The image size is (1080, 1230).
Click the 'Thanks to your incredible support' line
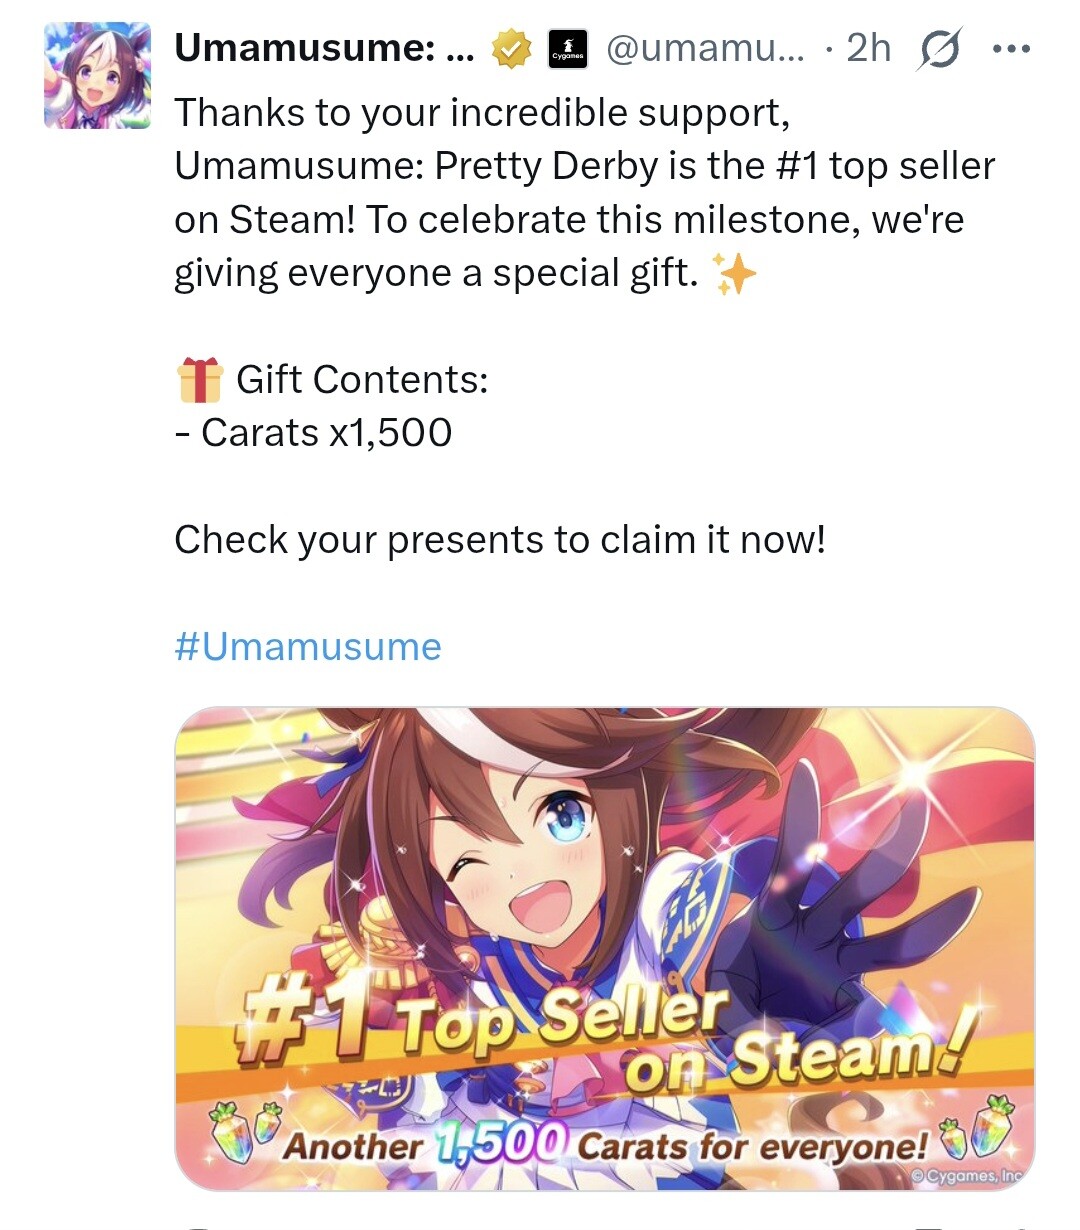pos(482,113)
